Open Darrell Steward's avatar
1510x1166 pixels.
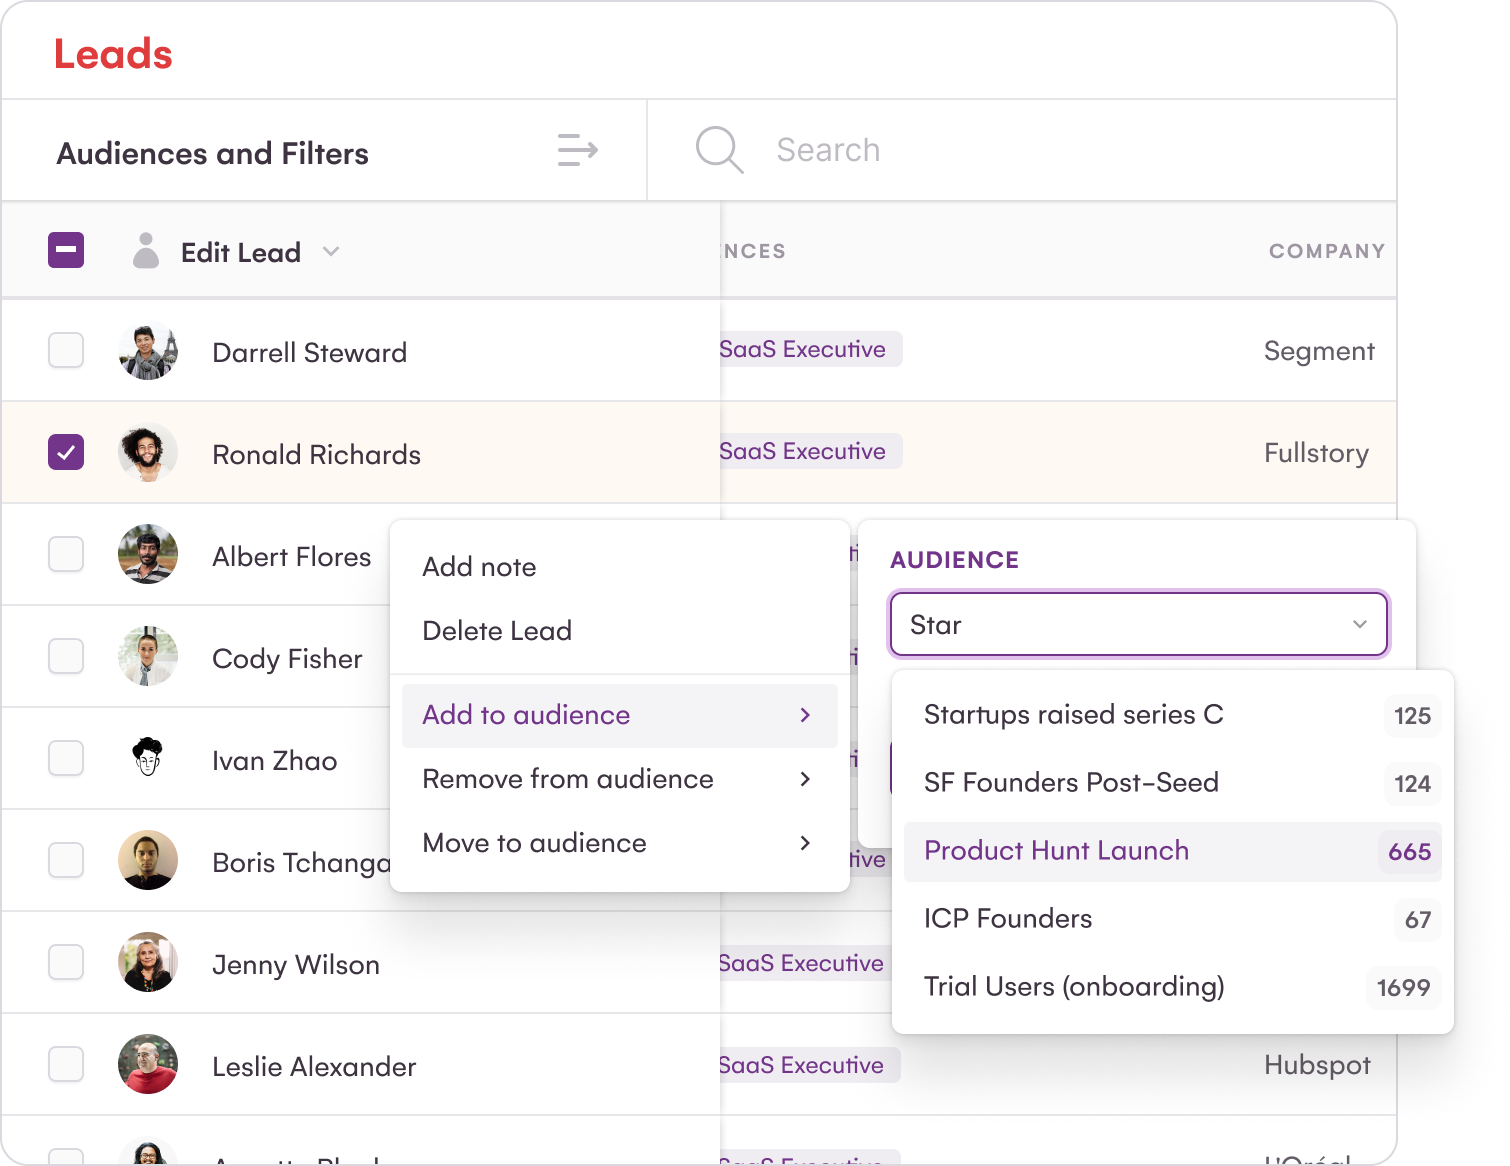(148, 352)
